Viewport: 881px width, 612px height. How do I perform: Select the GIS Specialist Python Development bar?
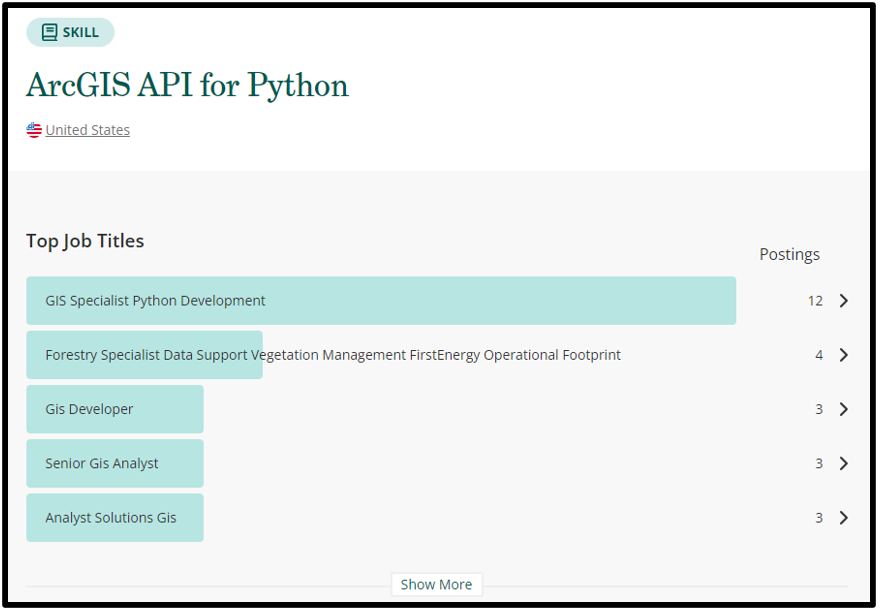click(380, 301)
